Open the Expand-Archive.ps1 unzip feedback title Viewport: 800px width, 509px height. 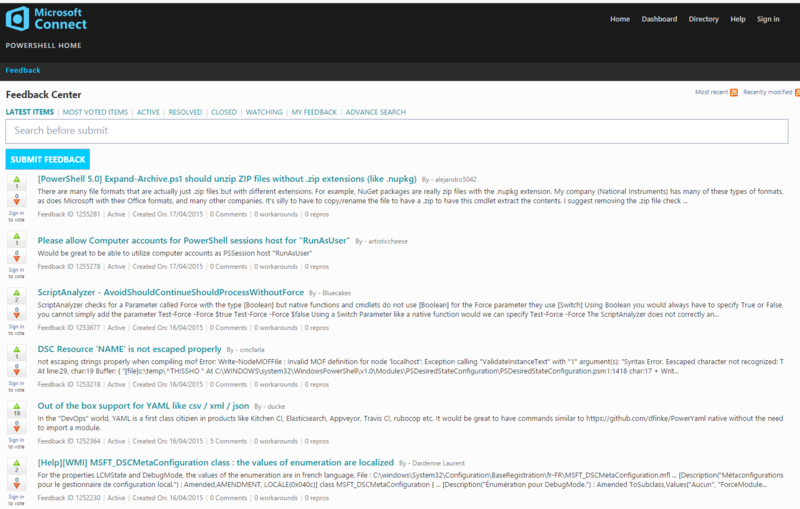(x=227, y=179)
